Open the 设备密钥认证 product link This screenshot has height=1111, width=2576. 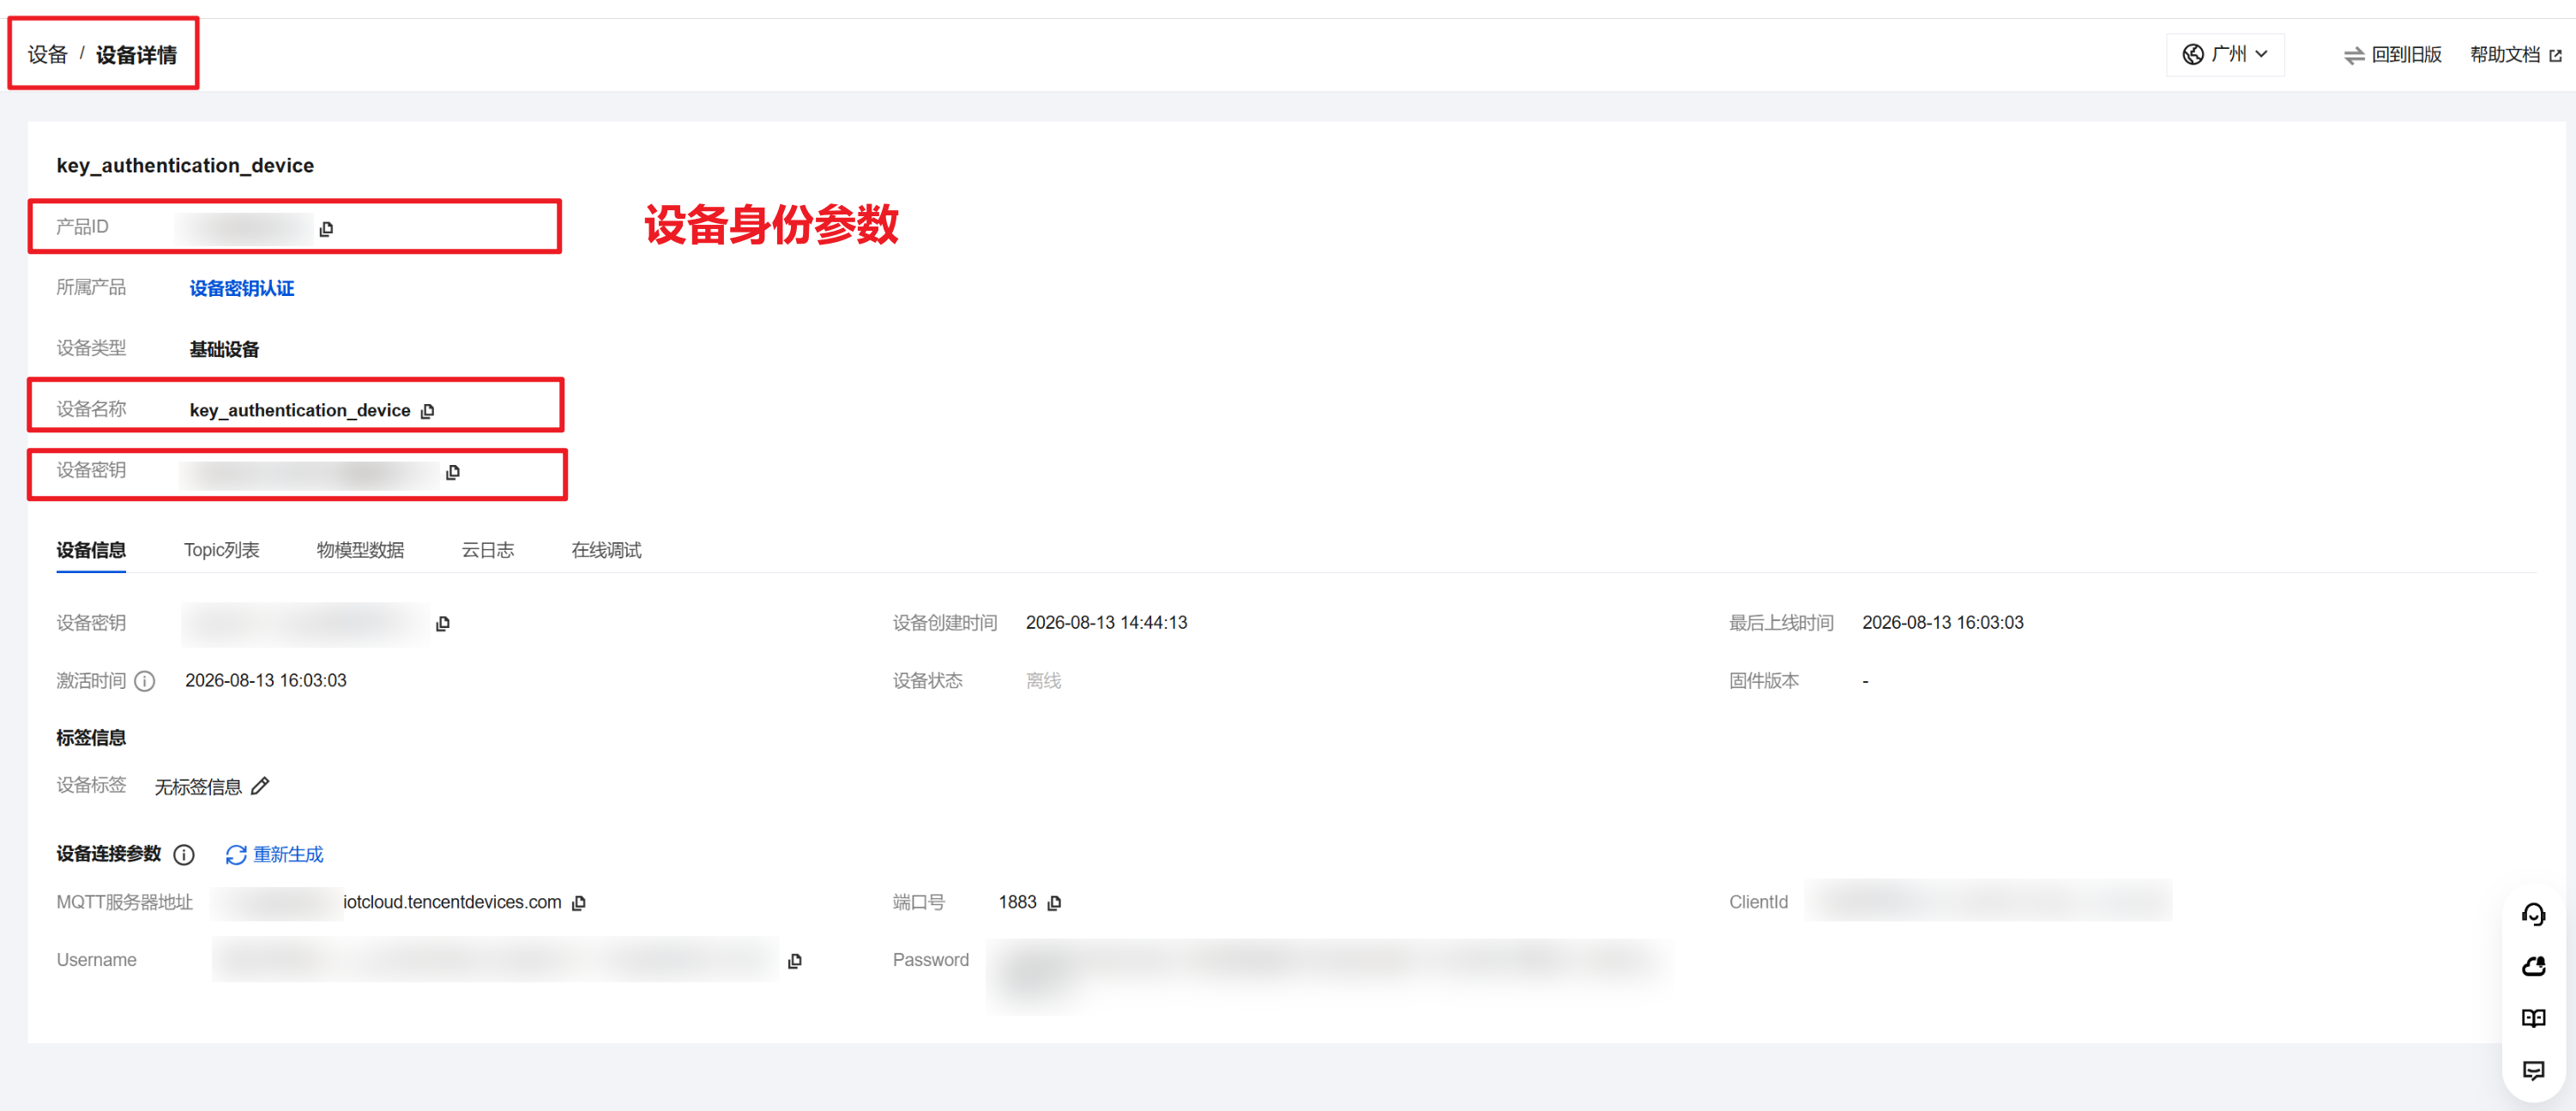[242, 289]
